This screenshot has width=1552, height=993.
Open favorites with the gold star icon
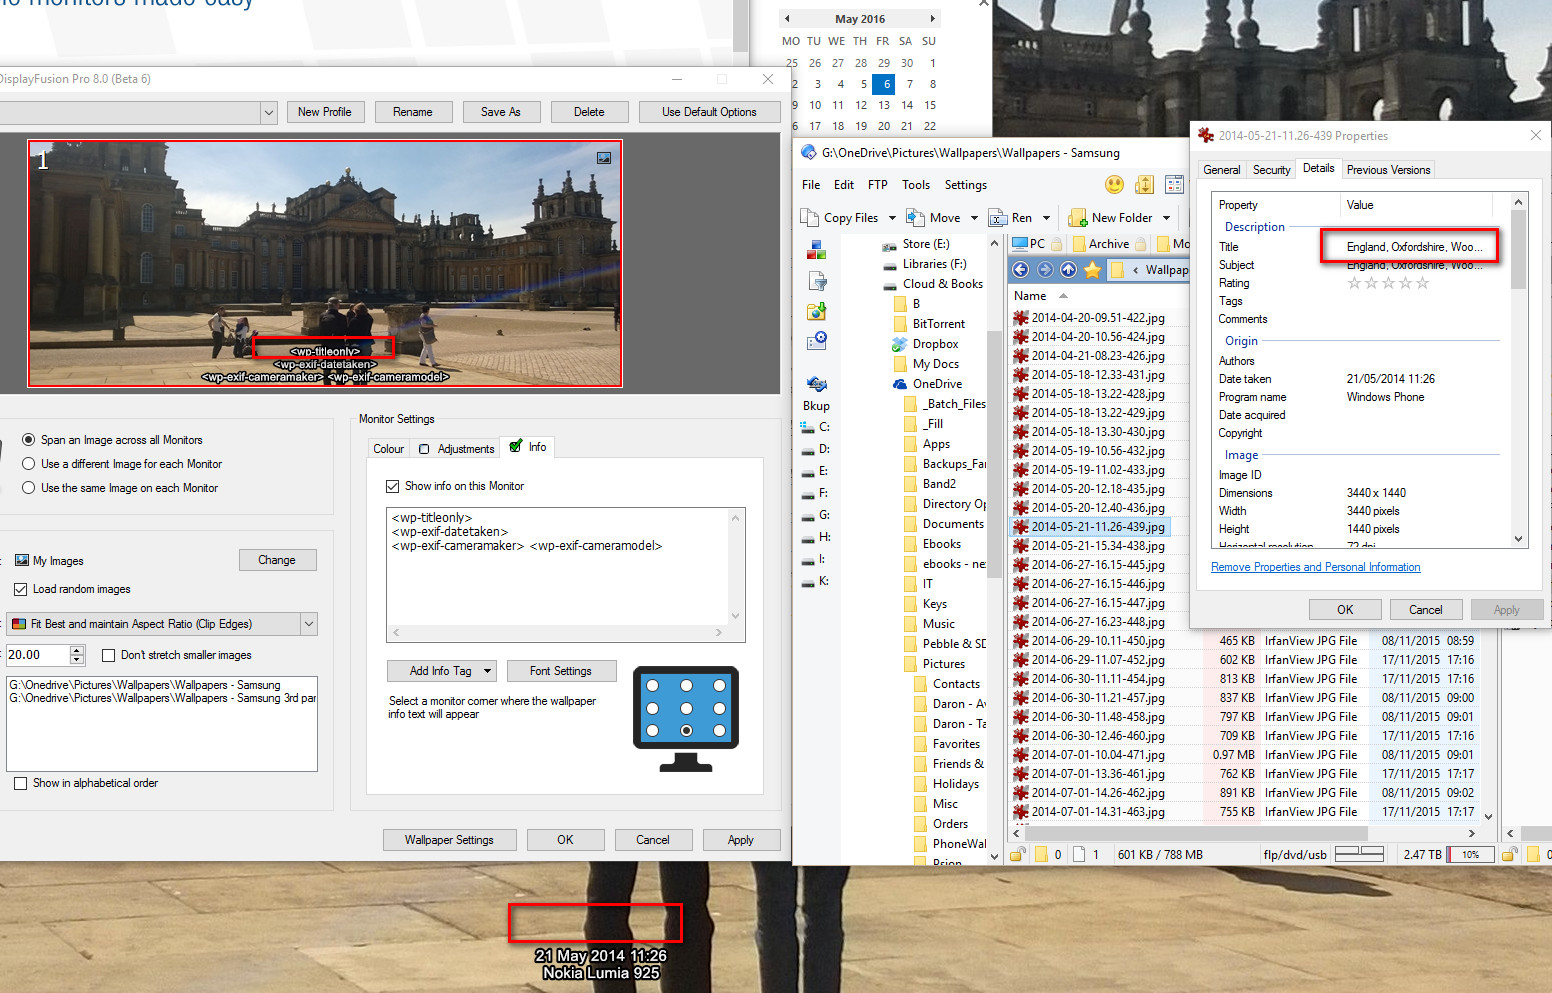click(1092, 269)
